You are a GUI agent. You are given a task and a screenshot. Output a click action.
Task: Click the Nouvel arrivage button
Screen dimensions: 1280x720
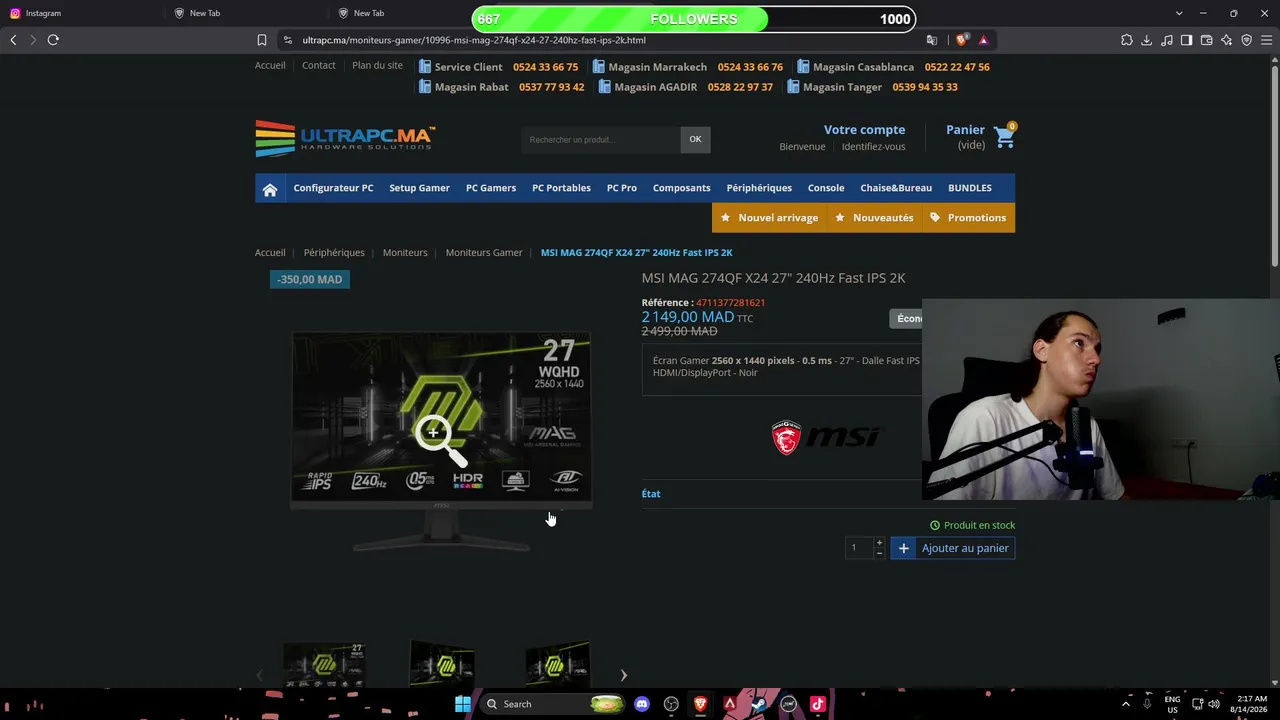pyautogui.click(x=769, y=218)
